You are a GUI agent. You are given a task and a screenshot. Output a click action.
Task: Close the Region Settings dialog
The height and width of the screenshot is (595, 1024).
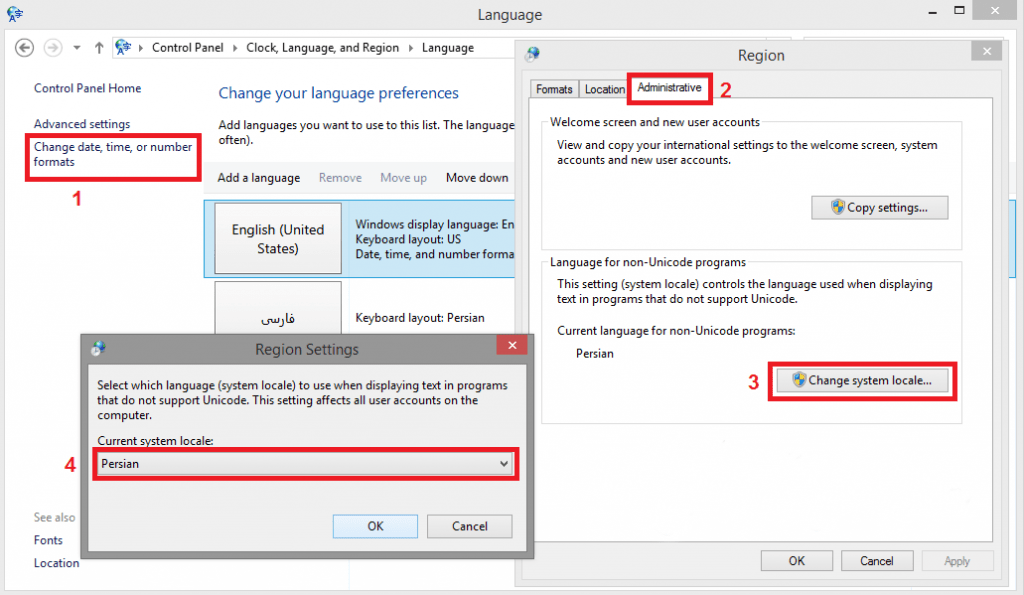[x=512, y=345]
